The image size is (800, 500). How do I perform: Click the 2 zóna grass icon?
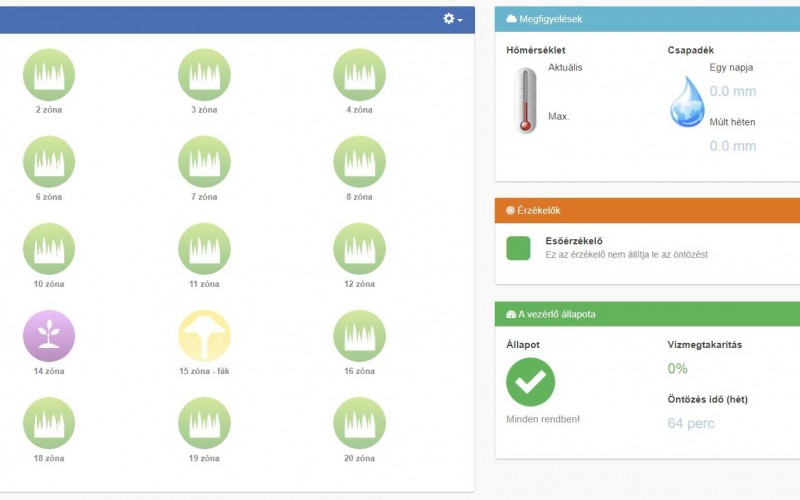click(49, 74)
